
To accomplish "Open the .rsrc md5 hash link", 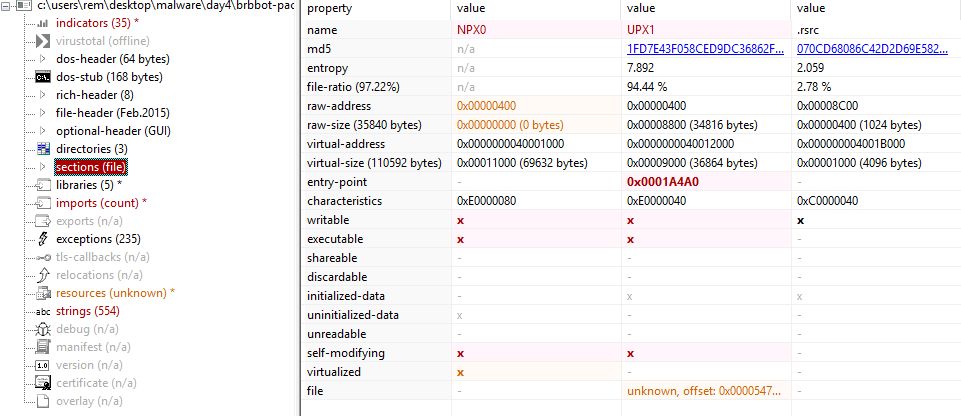I will pyautogui.click(x=873, y=48).
